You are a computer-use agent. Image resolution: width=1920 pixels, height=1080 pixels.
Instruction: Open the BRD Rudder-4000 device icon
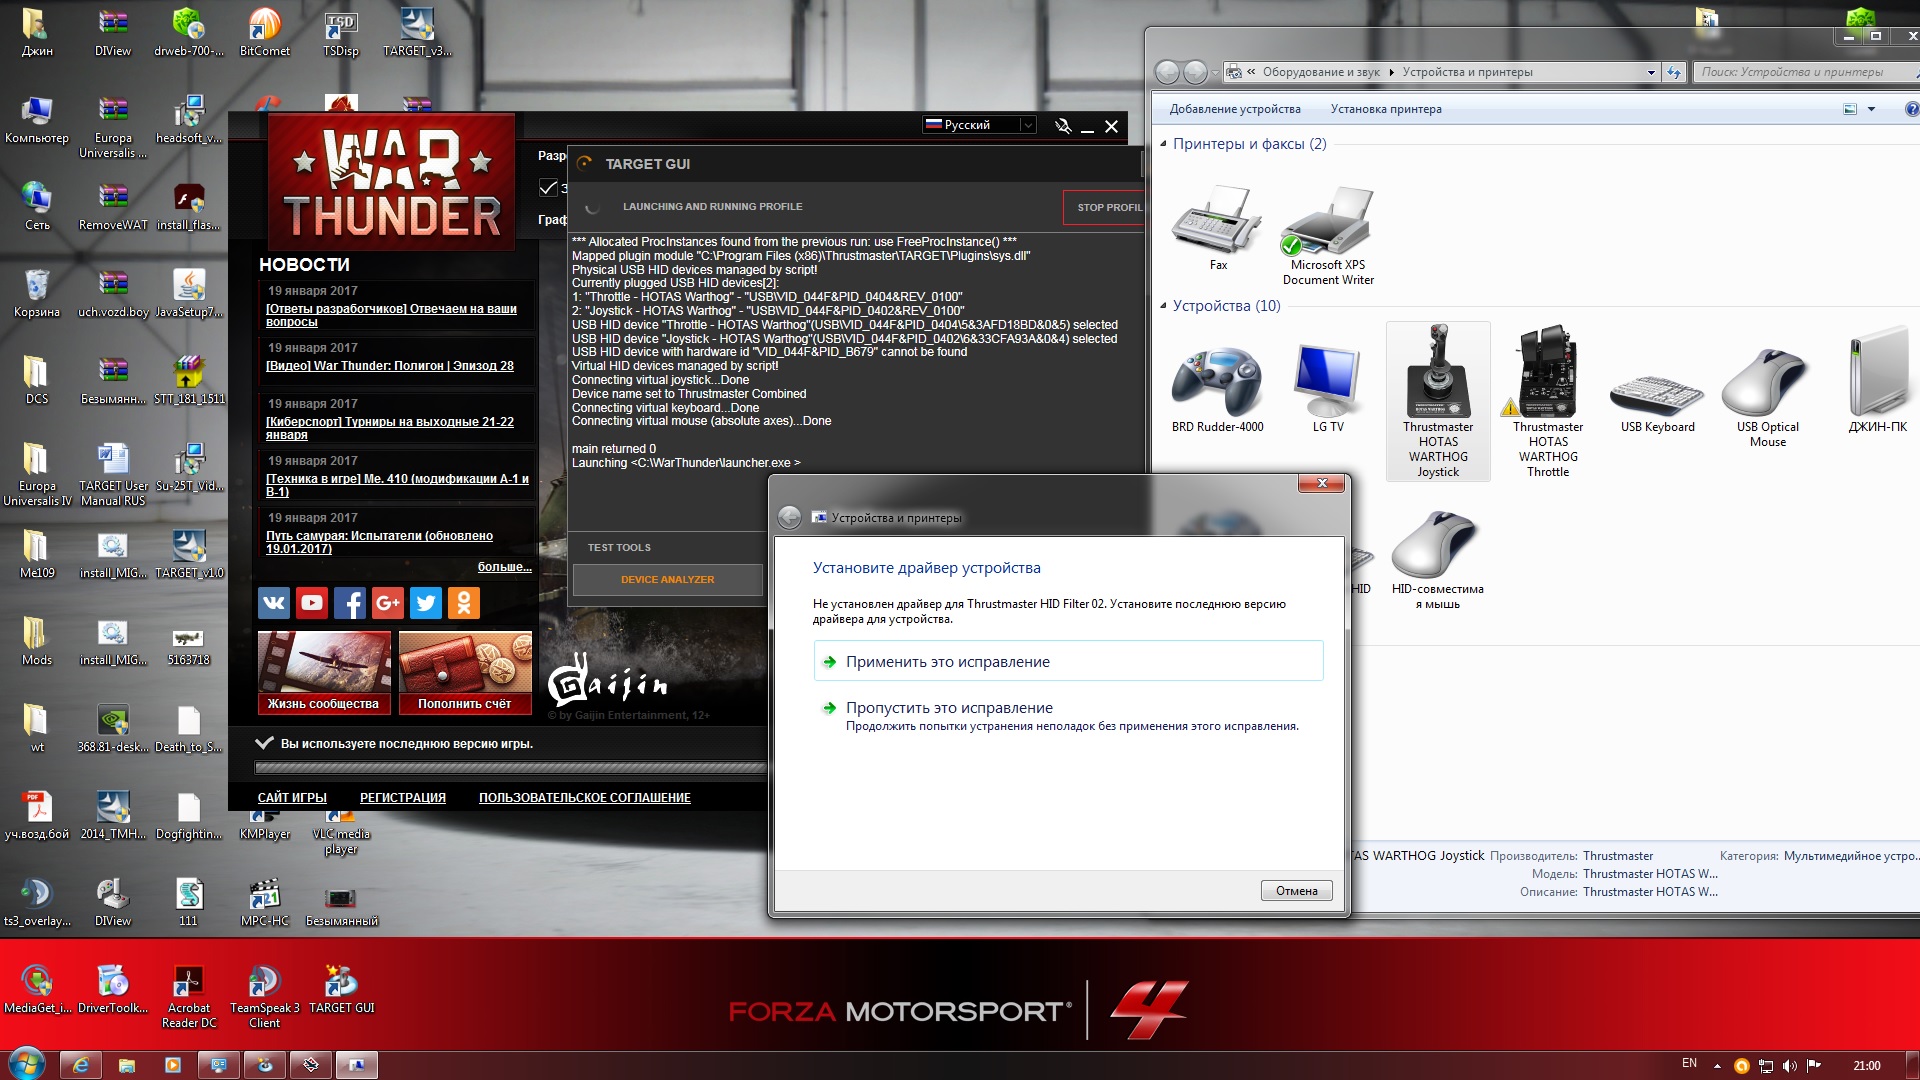[x=1217, y=387]
